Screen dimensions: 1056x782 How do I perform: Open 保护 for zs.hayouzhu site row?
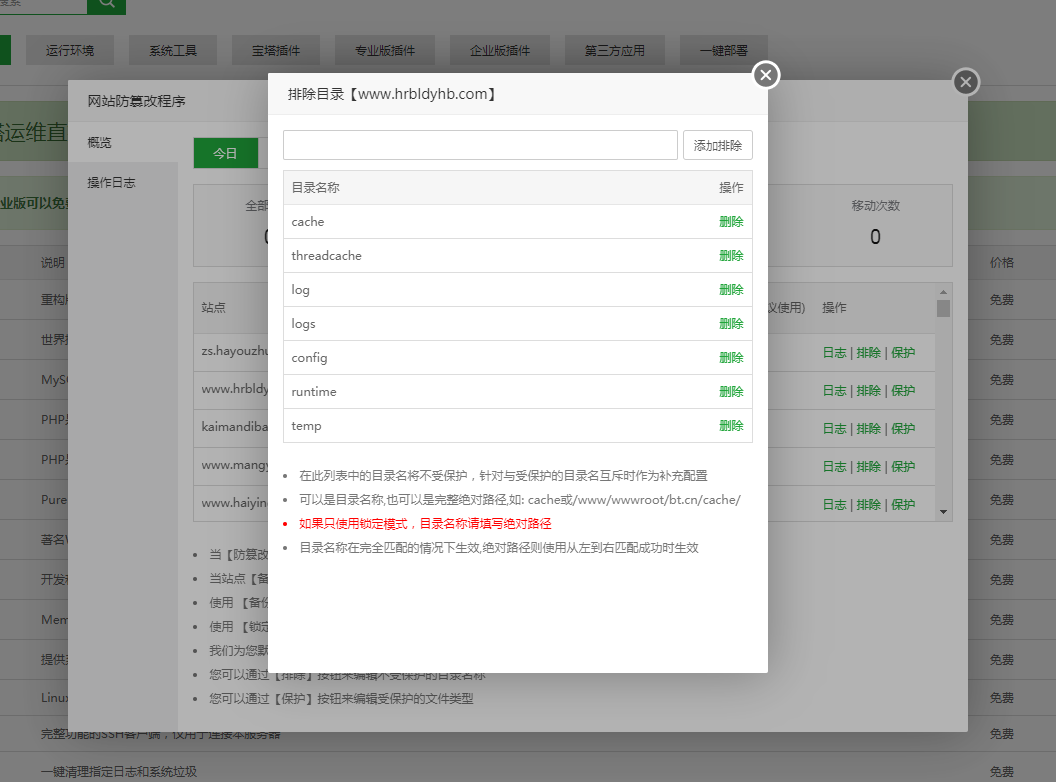903,353
